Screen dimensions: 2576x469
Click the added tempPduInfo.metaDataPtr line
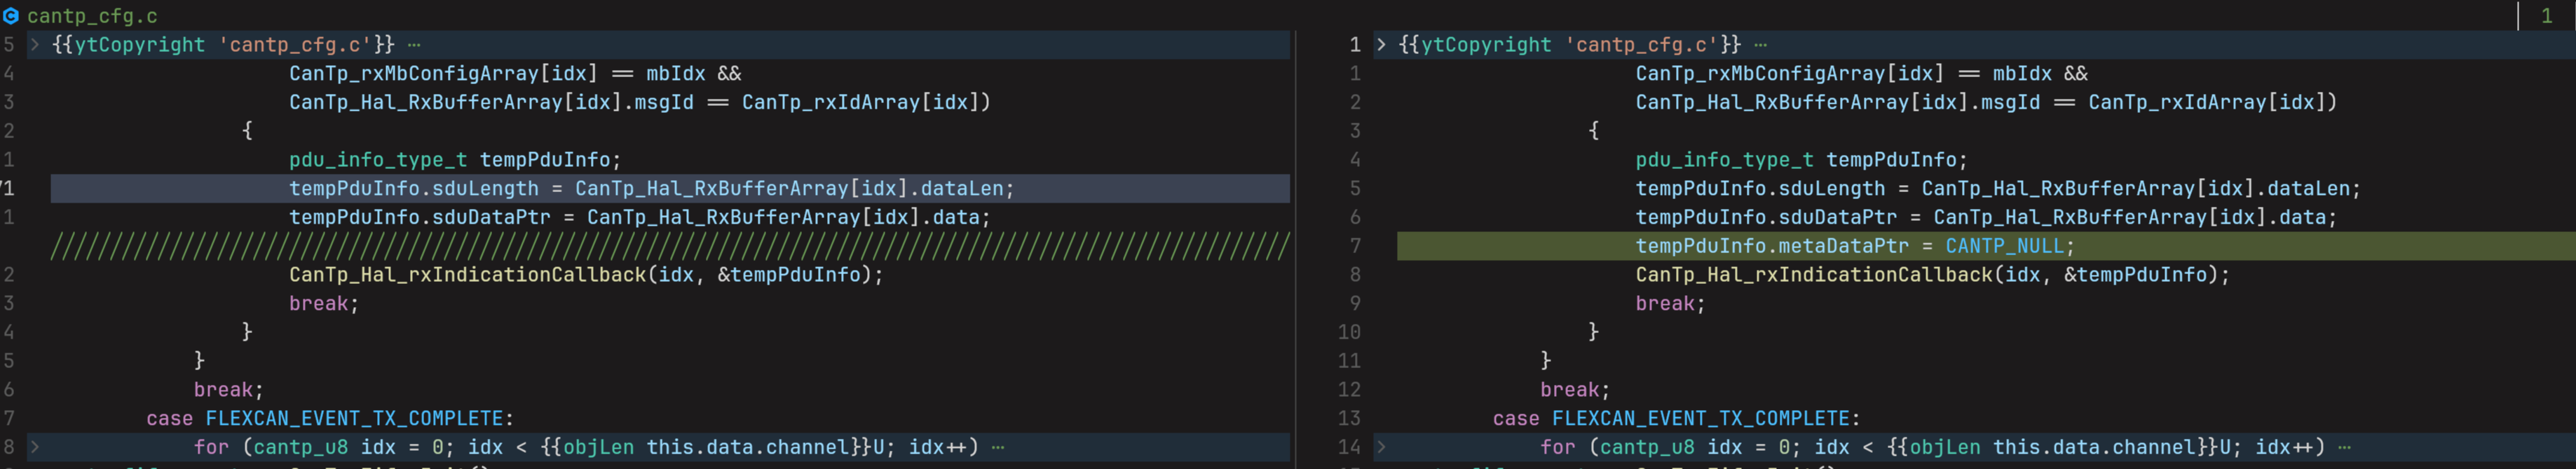coord(1985,246)
